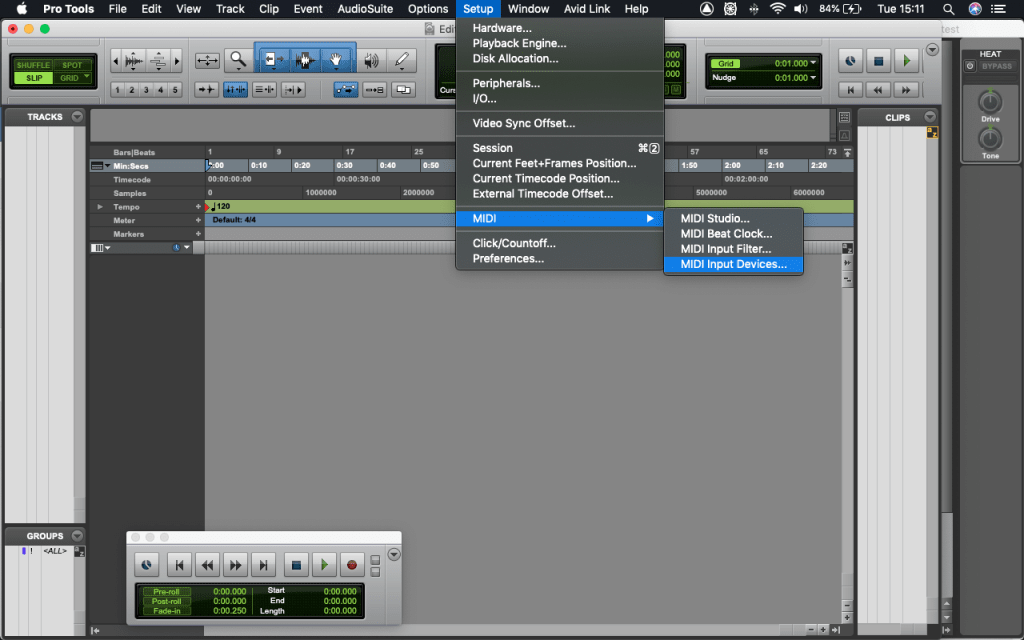Click zoom preset 1 button
Viewport: 1024px width, 640px height.
pyautogui.click(x=118, y=89)
